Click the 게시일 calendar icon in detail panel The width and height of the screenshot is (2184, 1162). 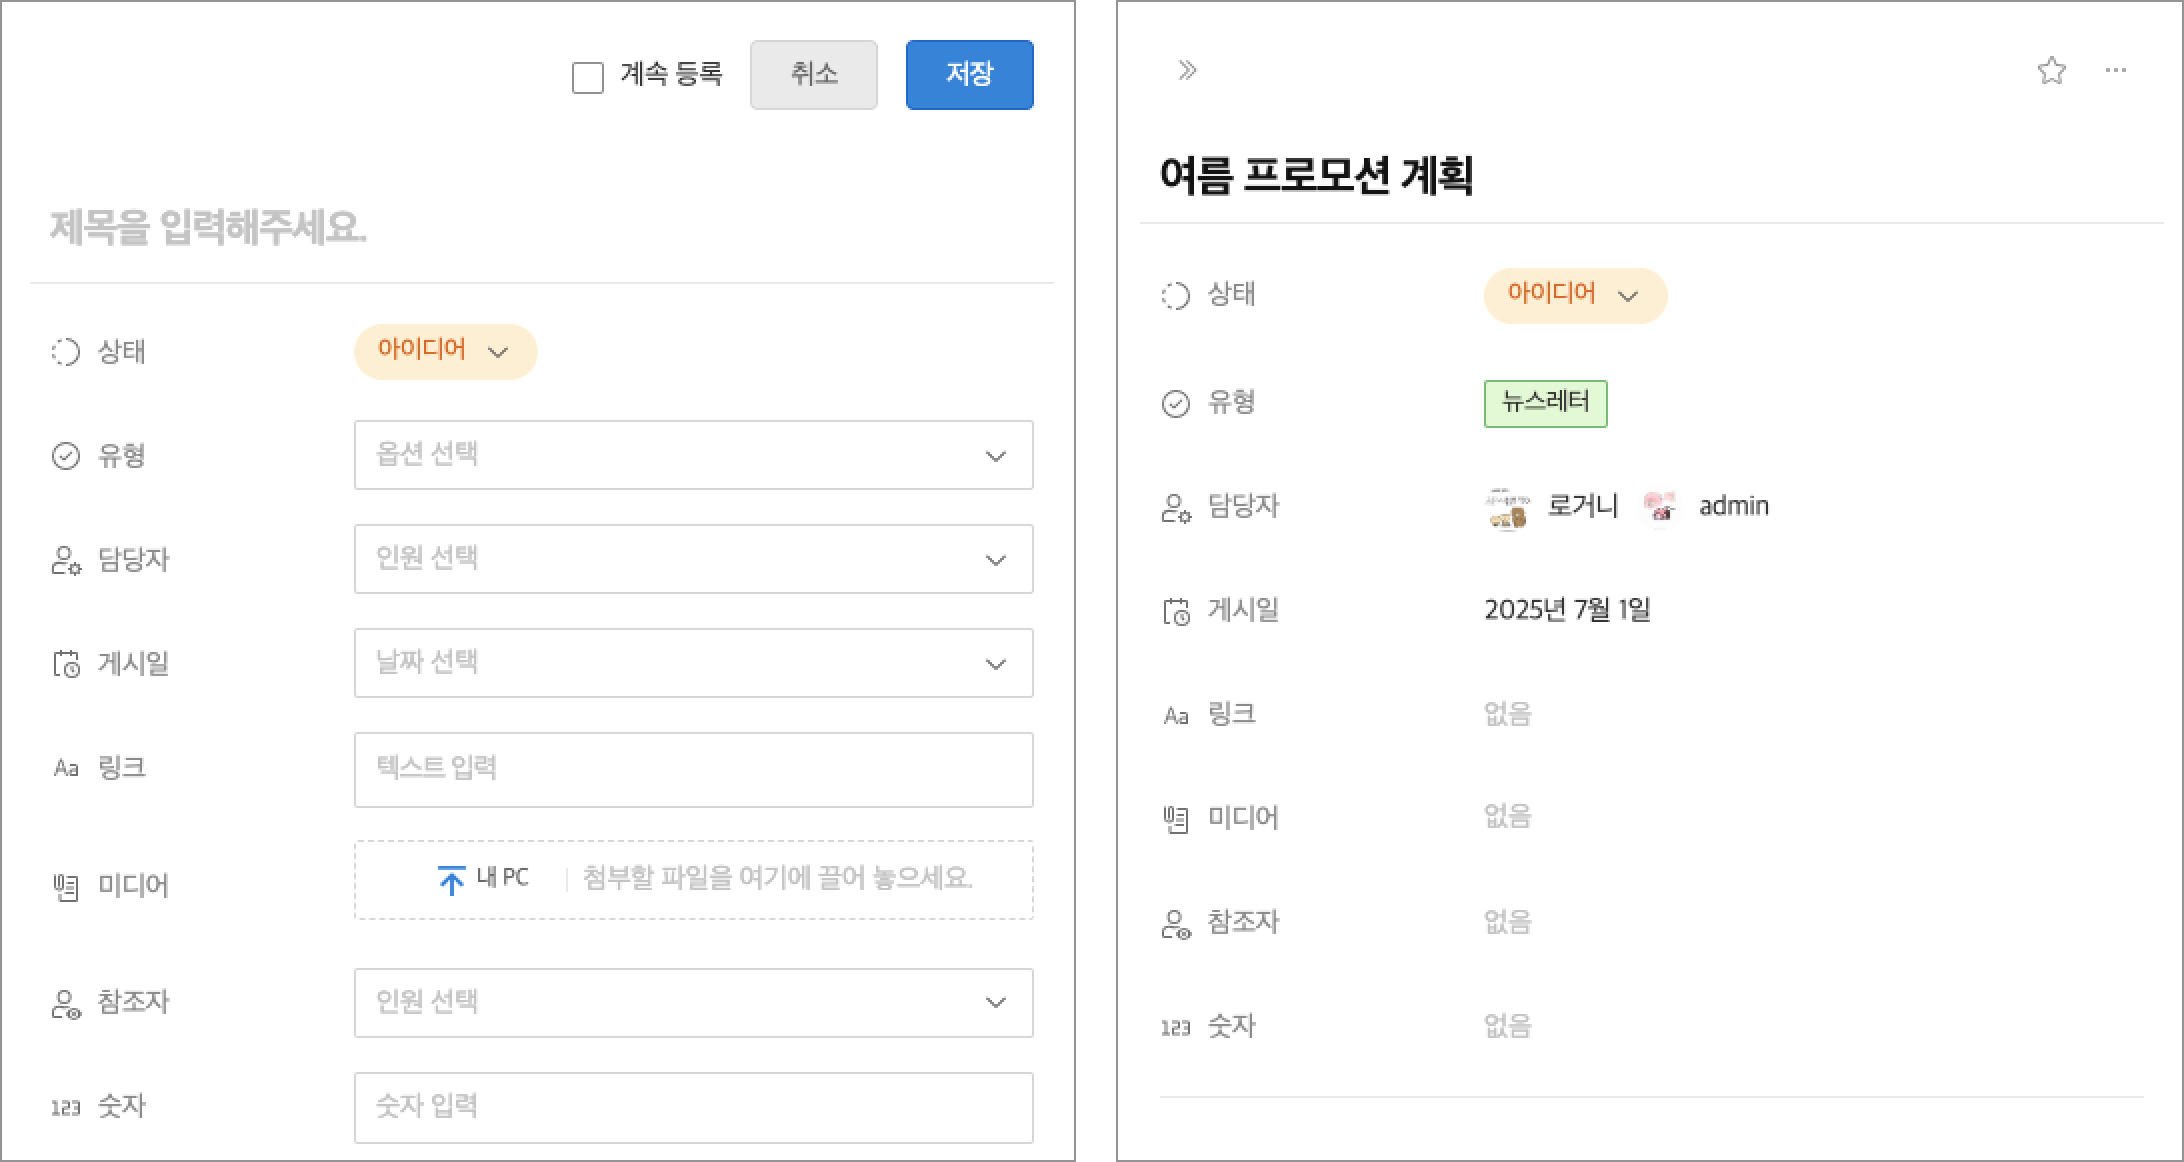click(x=1176, y=611)
